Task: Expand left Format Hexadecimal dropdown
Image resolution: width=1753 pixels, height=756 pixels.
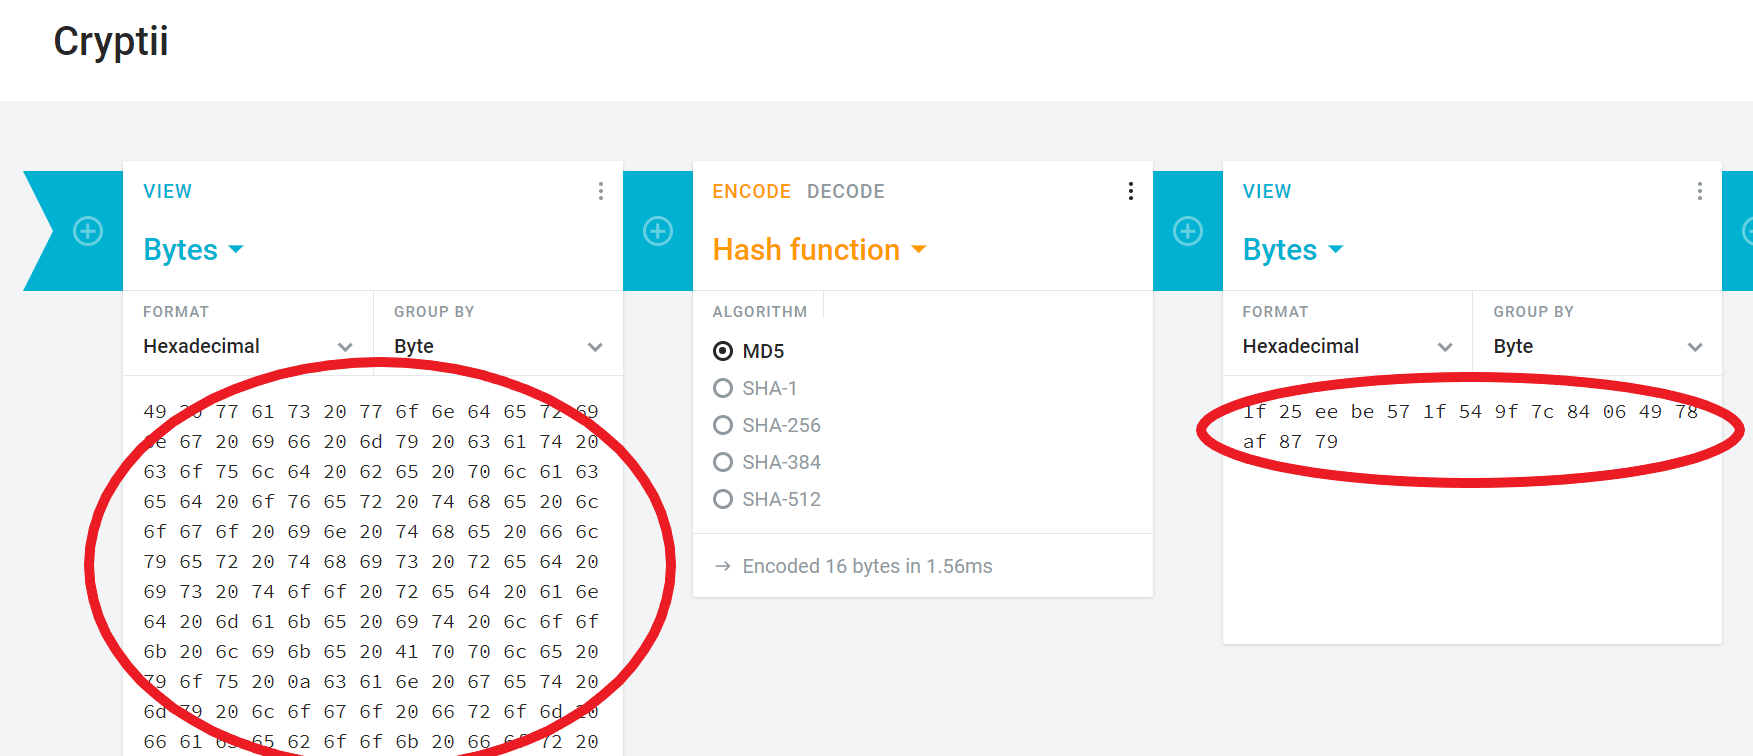Action: [x=248, y=346]
